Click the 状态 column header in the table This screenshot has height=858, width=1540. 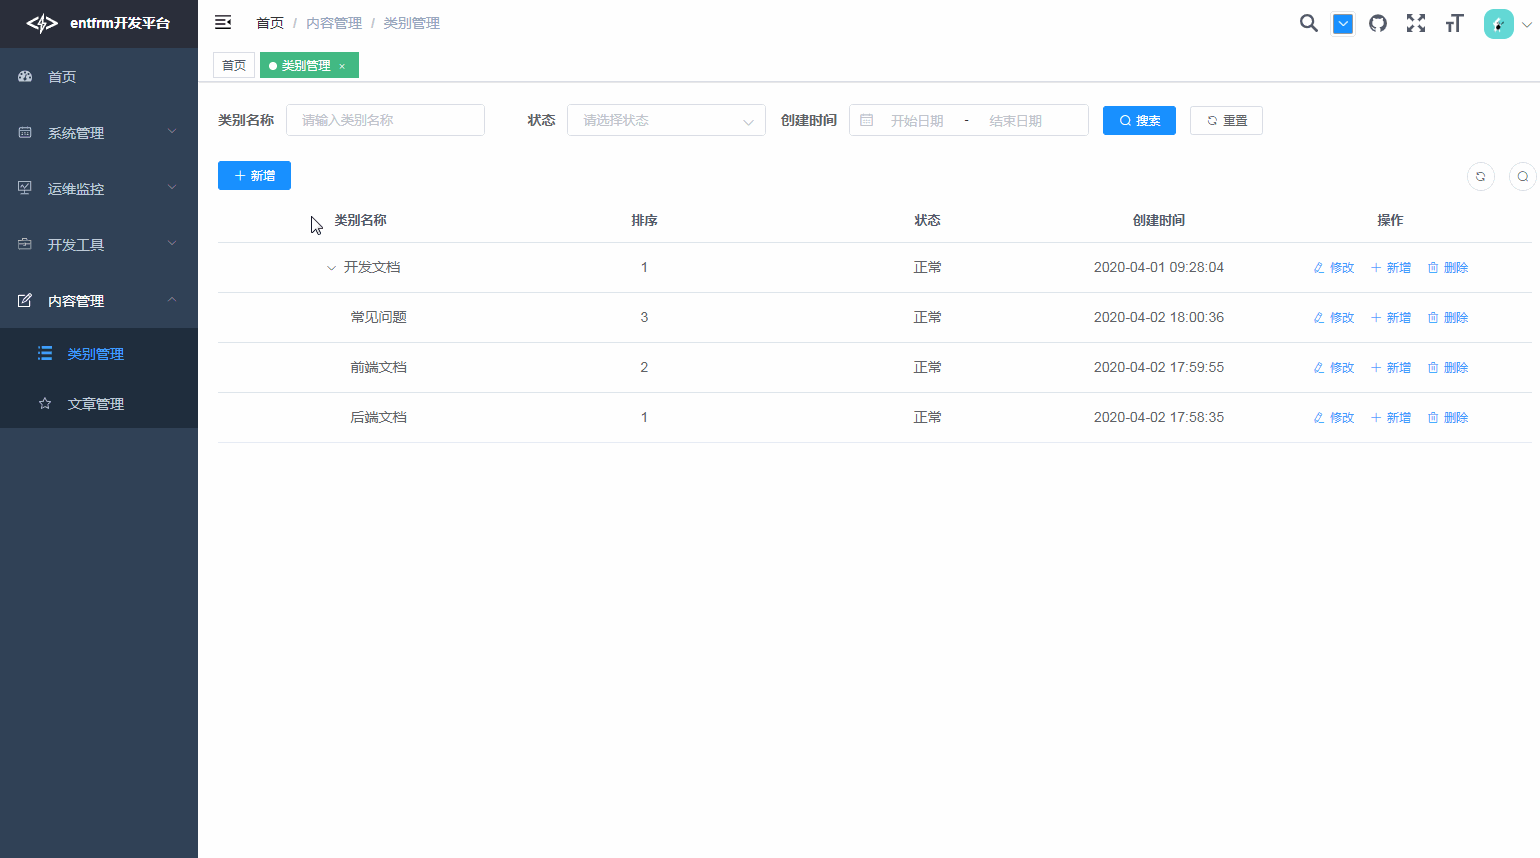(927, 220)
